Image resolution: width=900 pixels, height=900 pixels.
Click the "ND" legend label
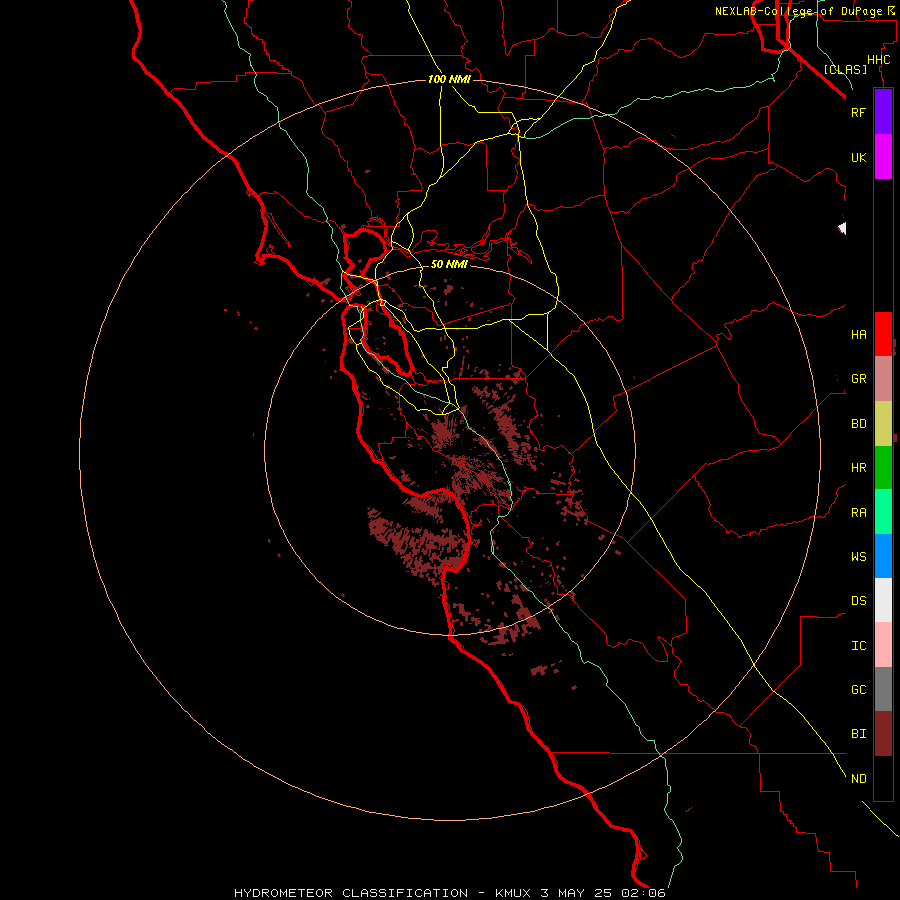pos(858,779)
